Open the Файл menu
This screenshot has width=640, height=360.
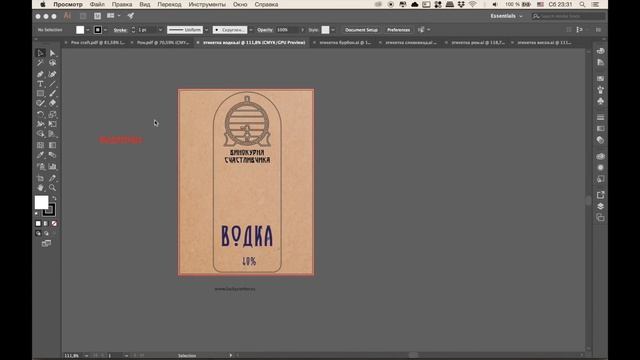[x=97, y=4]
